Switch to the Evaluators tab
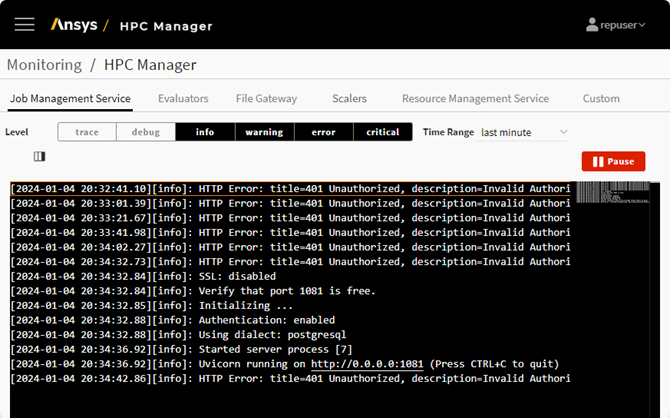The width and height of the screenshot is (670, 418). pos(183,99)
